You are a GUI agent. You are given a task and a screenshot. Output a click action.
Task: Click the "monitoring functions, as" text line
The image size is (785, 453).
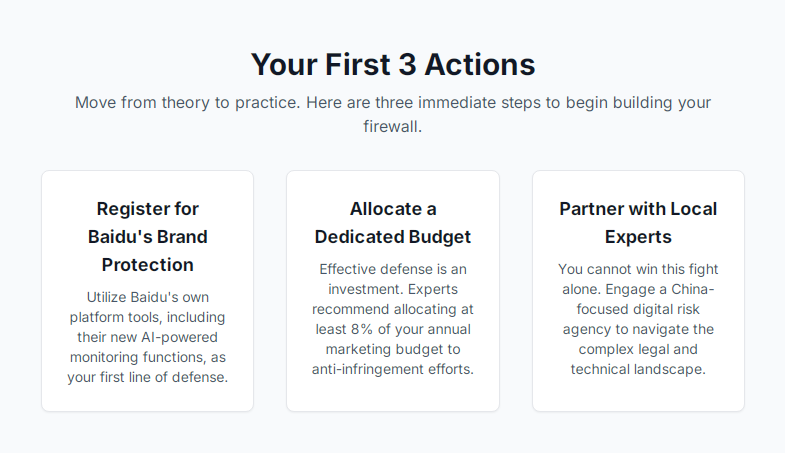[x=148, y=357]
